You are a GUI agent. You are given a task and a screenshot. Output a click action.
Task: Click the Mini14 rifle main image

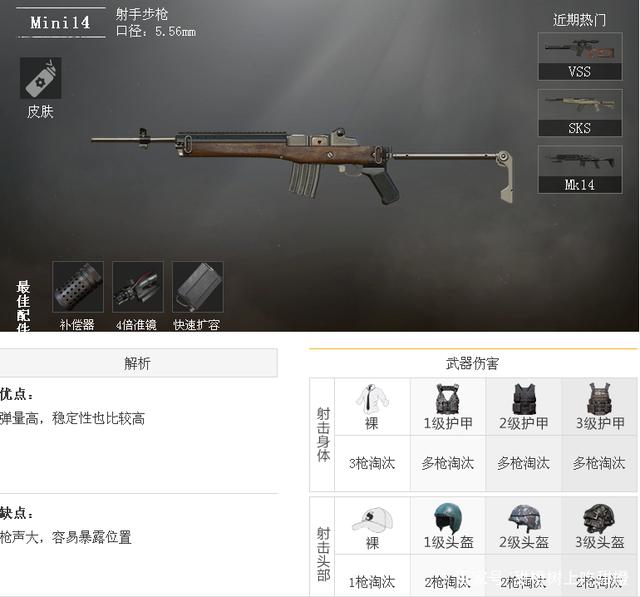[x=302, y=165]
